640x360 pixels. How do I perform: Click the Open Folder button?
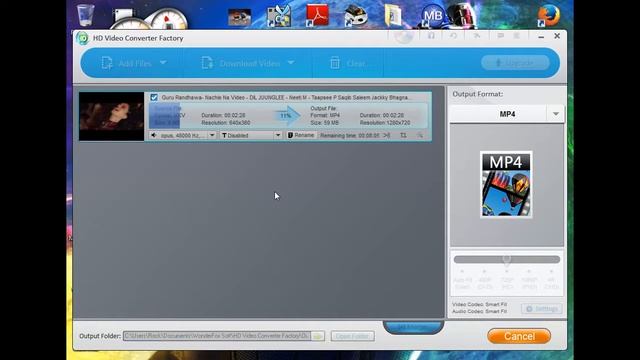[x=352, y=336]
